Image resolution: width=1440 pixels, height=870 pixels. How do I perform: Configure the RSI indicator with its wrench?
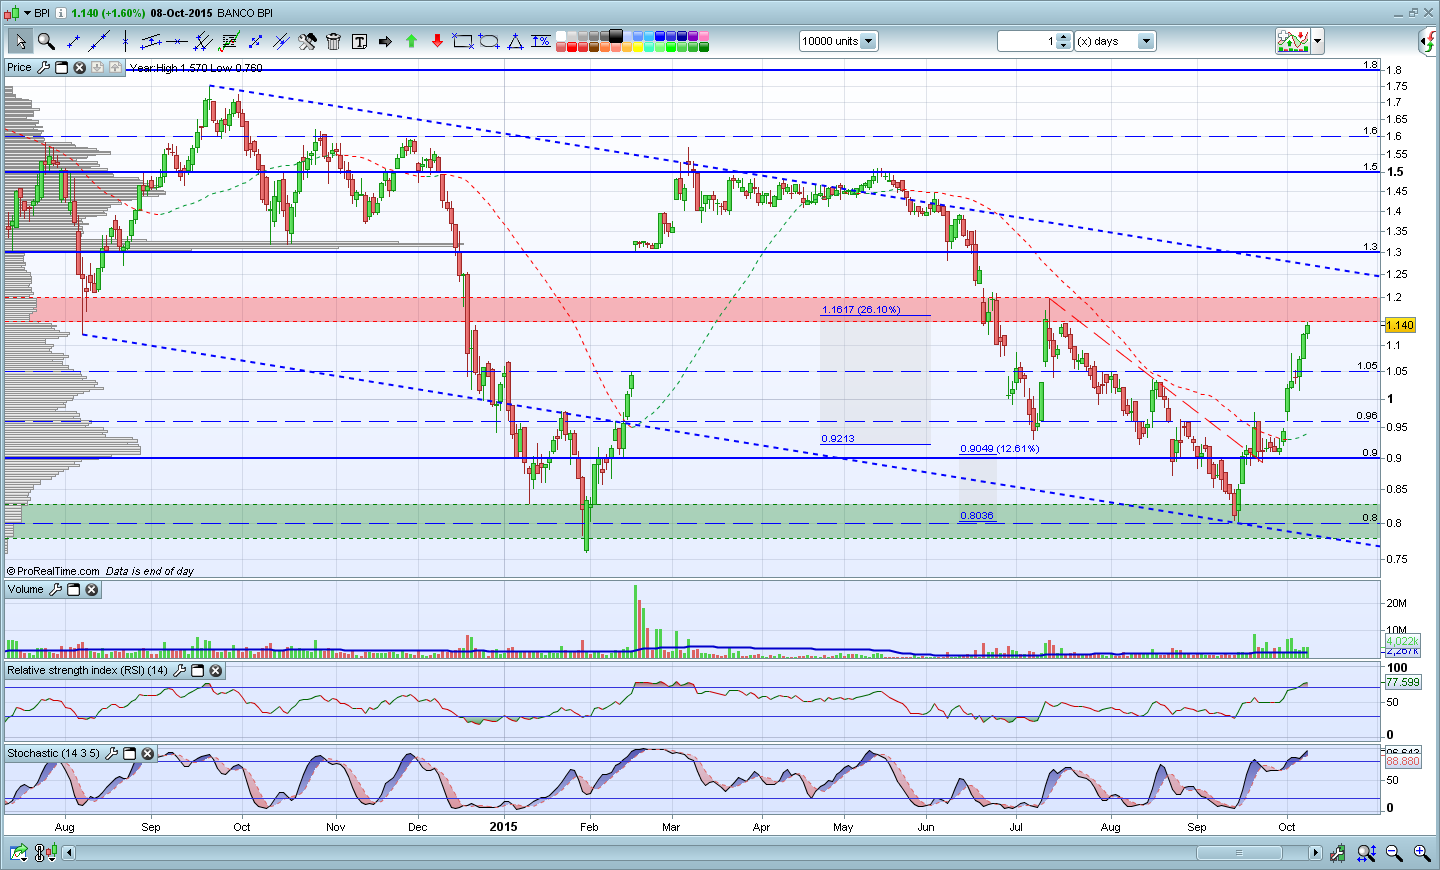179,670
